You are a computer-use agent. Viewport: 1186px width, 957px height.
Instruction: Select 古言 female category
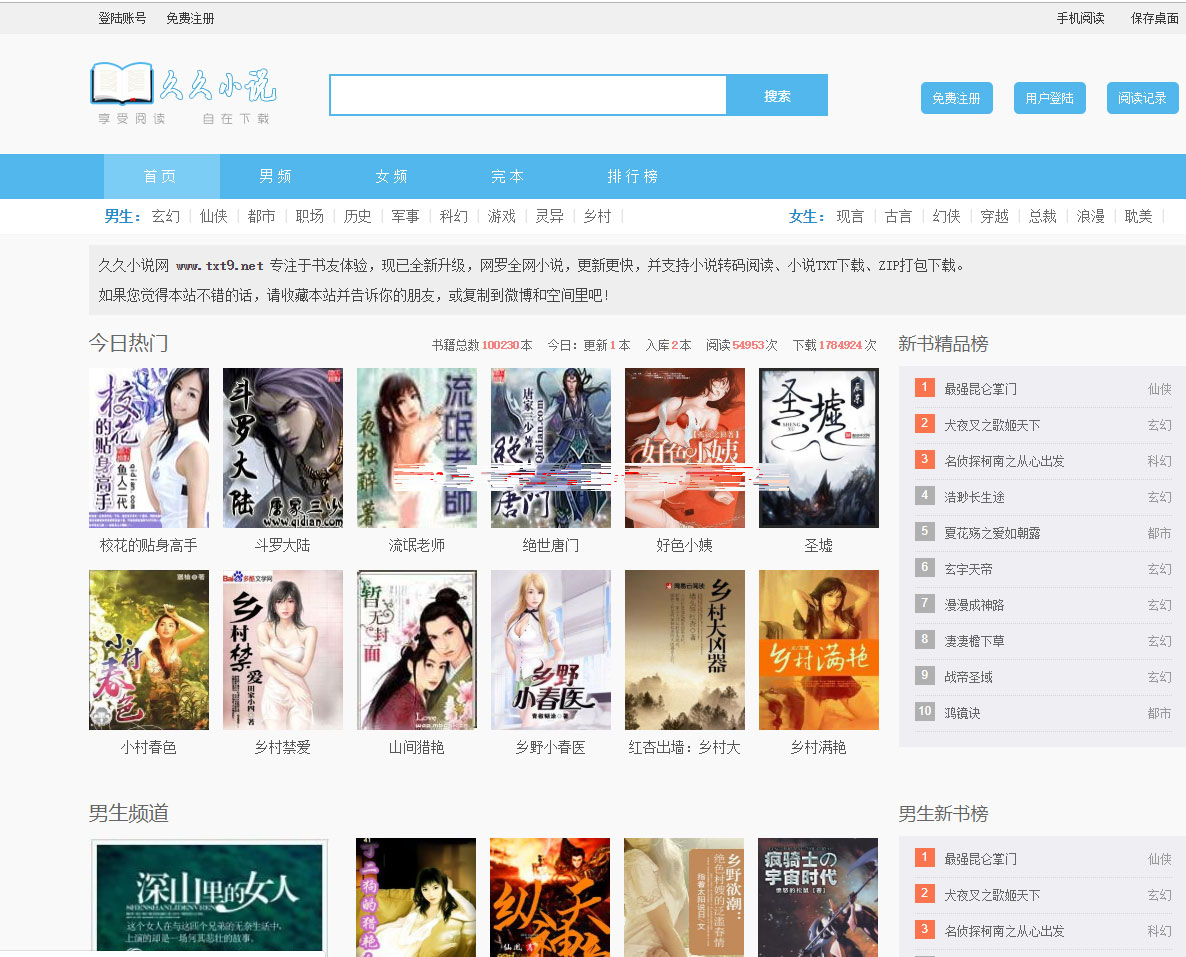coord(899,216)
